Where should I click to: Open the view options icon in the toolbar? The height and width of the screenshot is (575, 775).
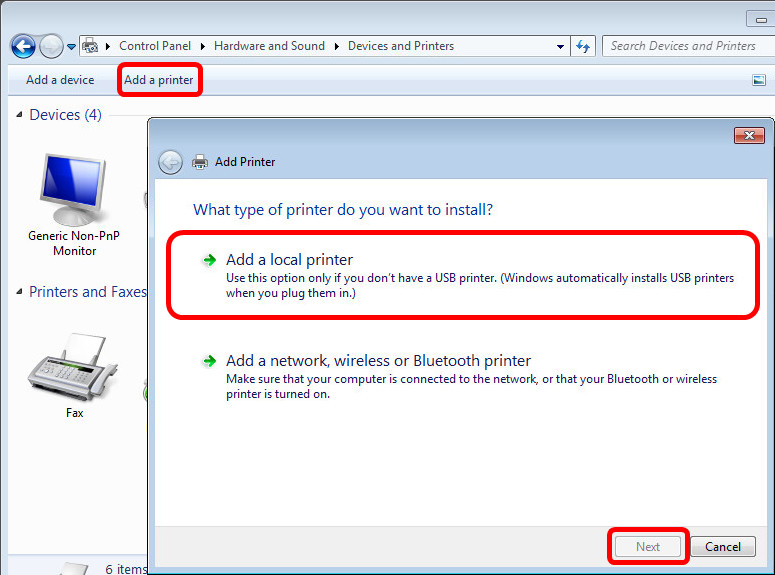758,80
